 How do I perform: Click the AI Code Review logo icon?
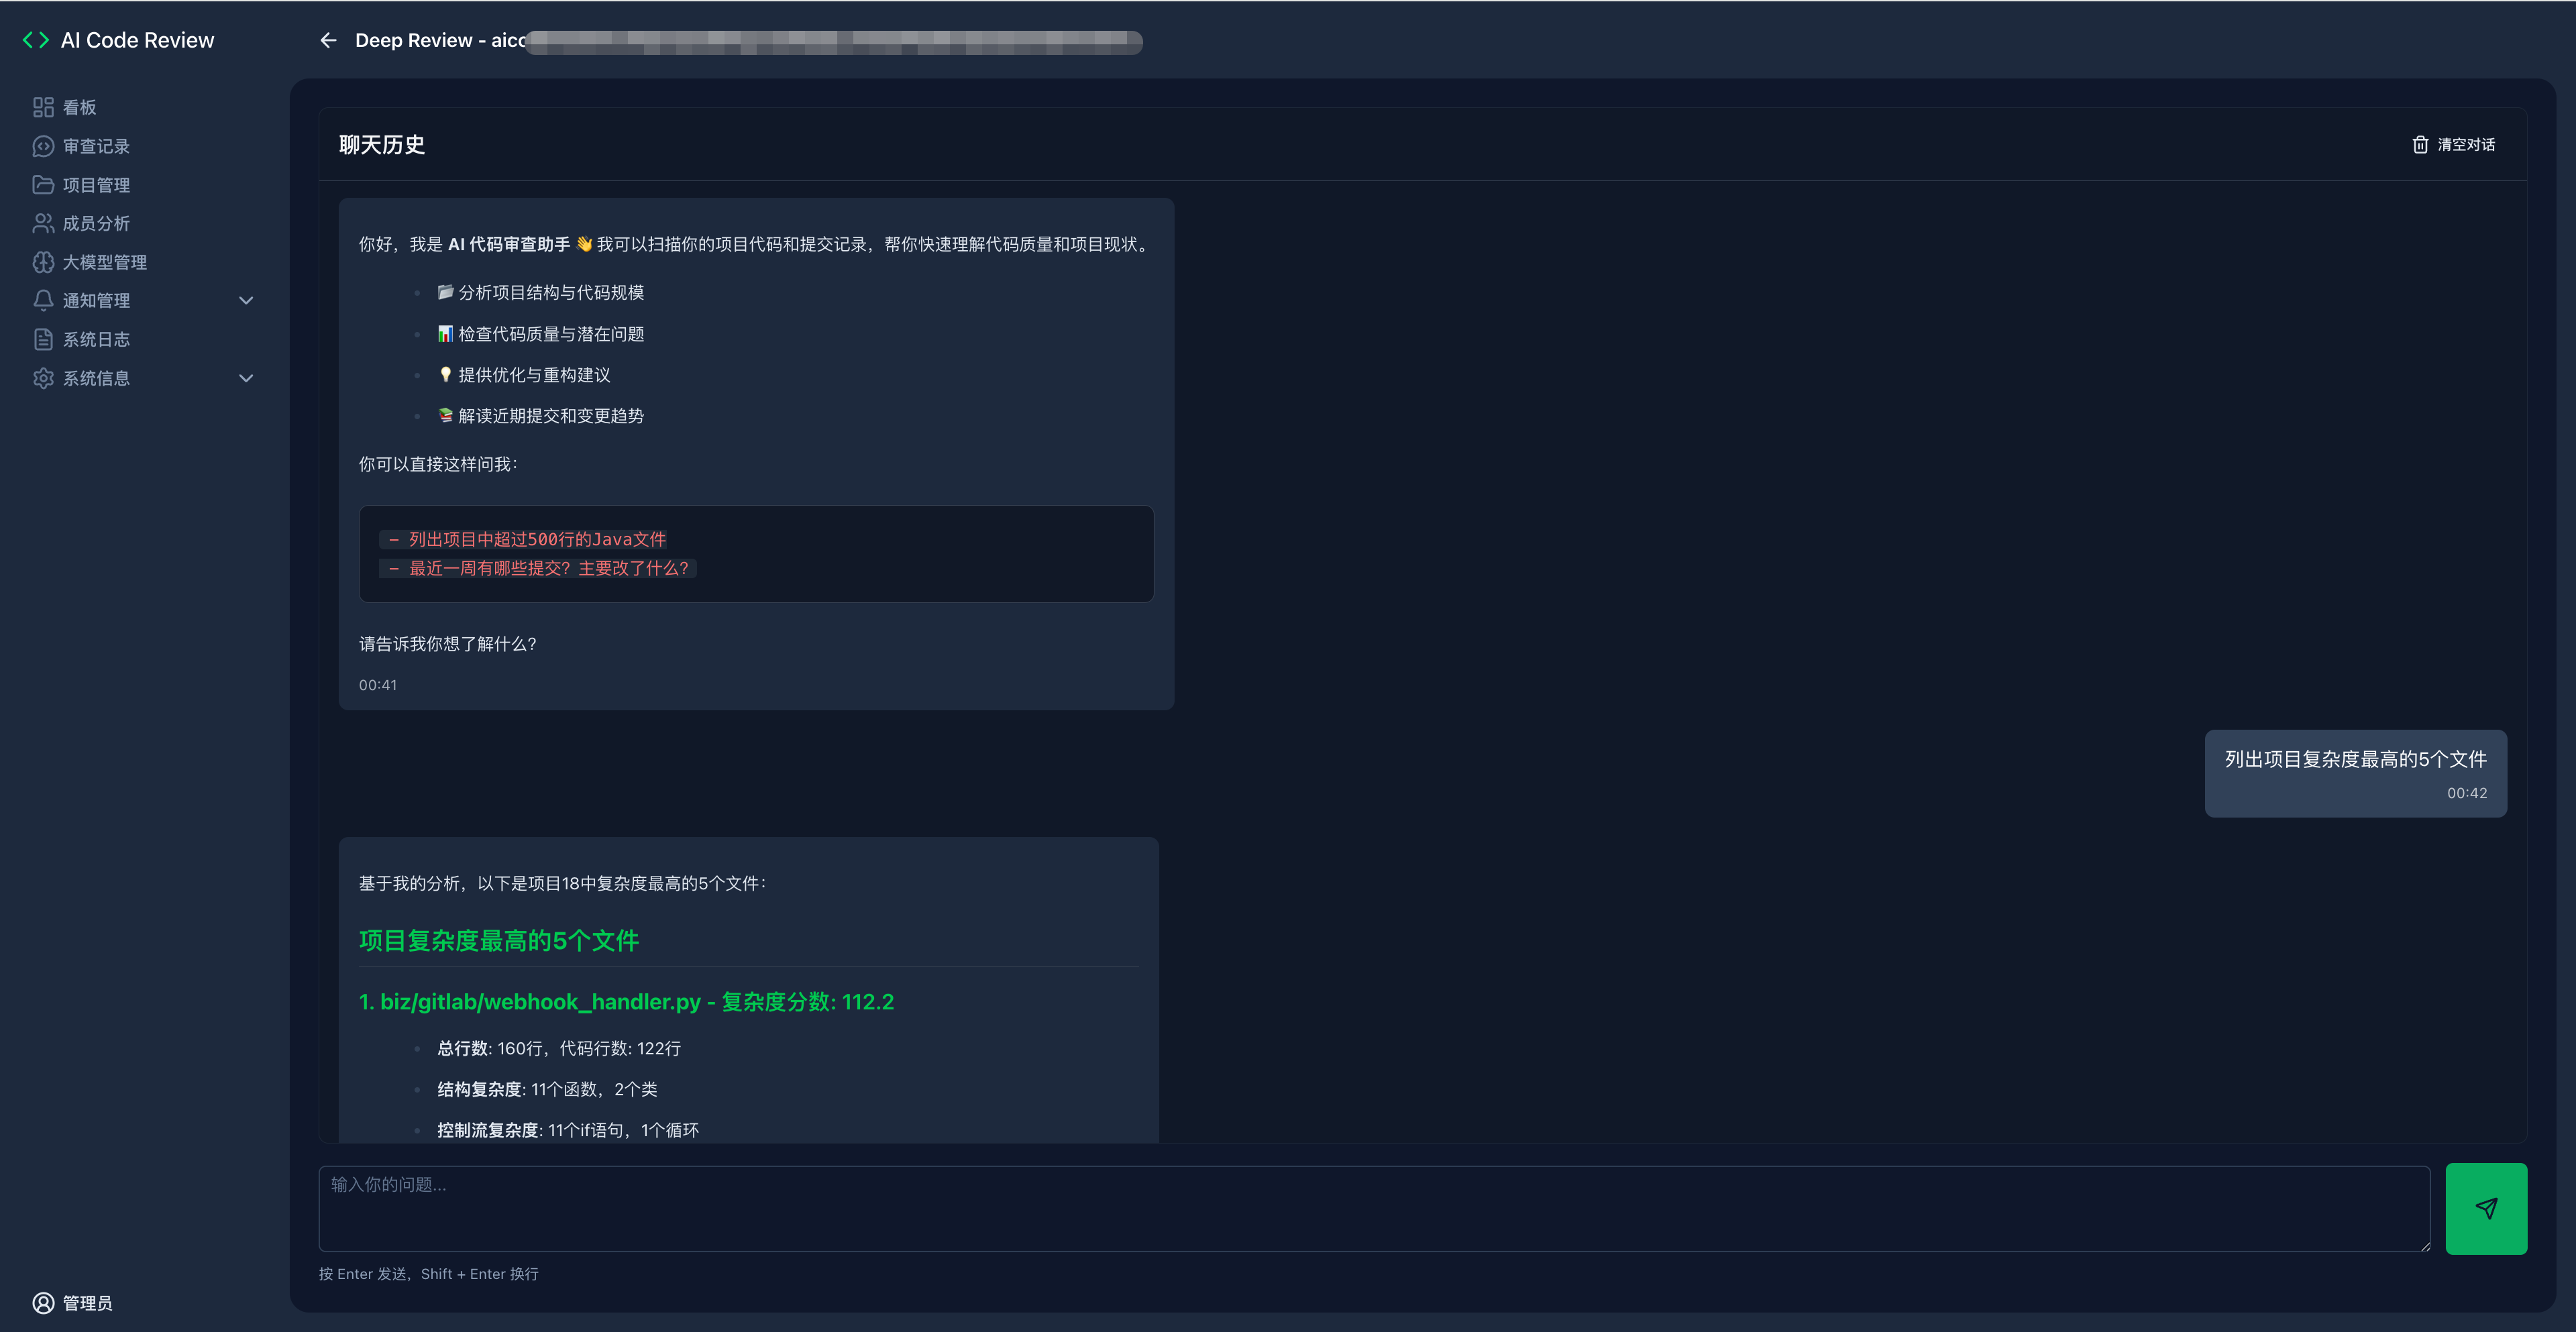36,40
